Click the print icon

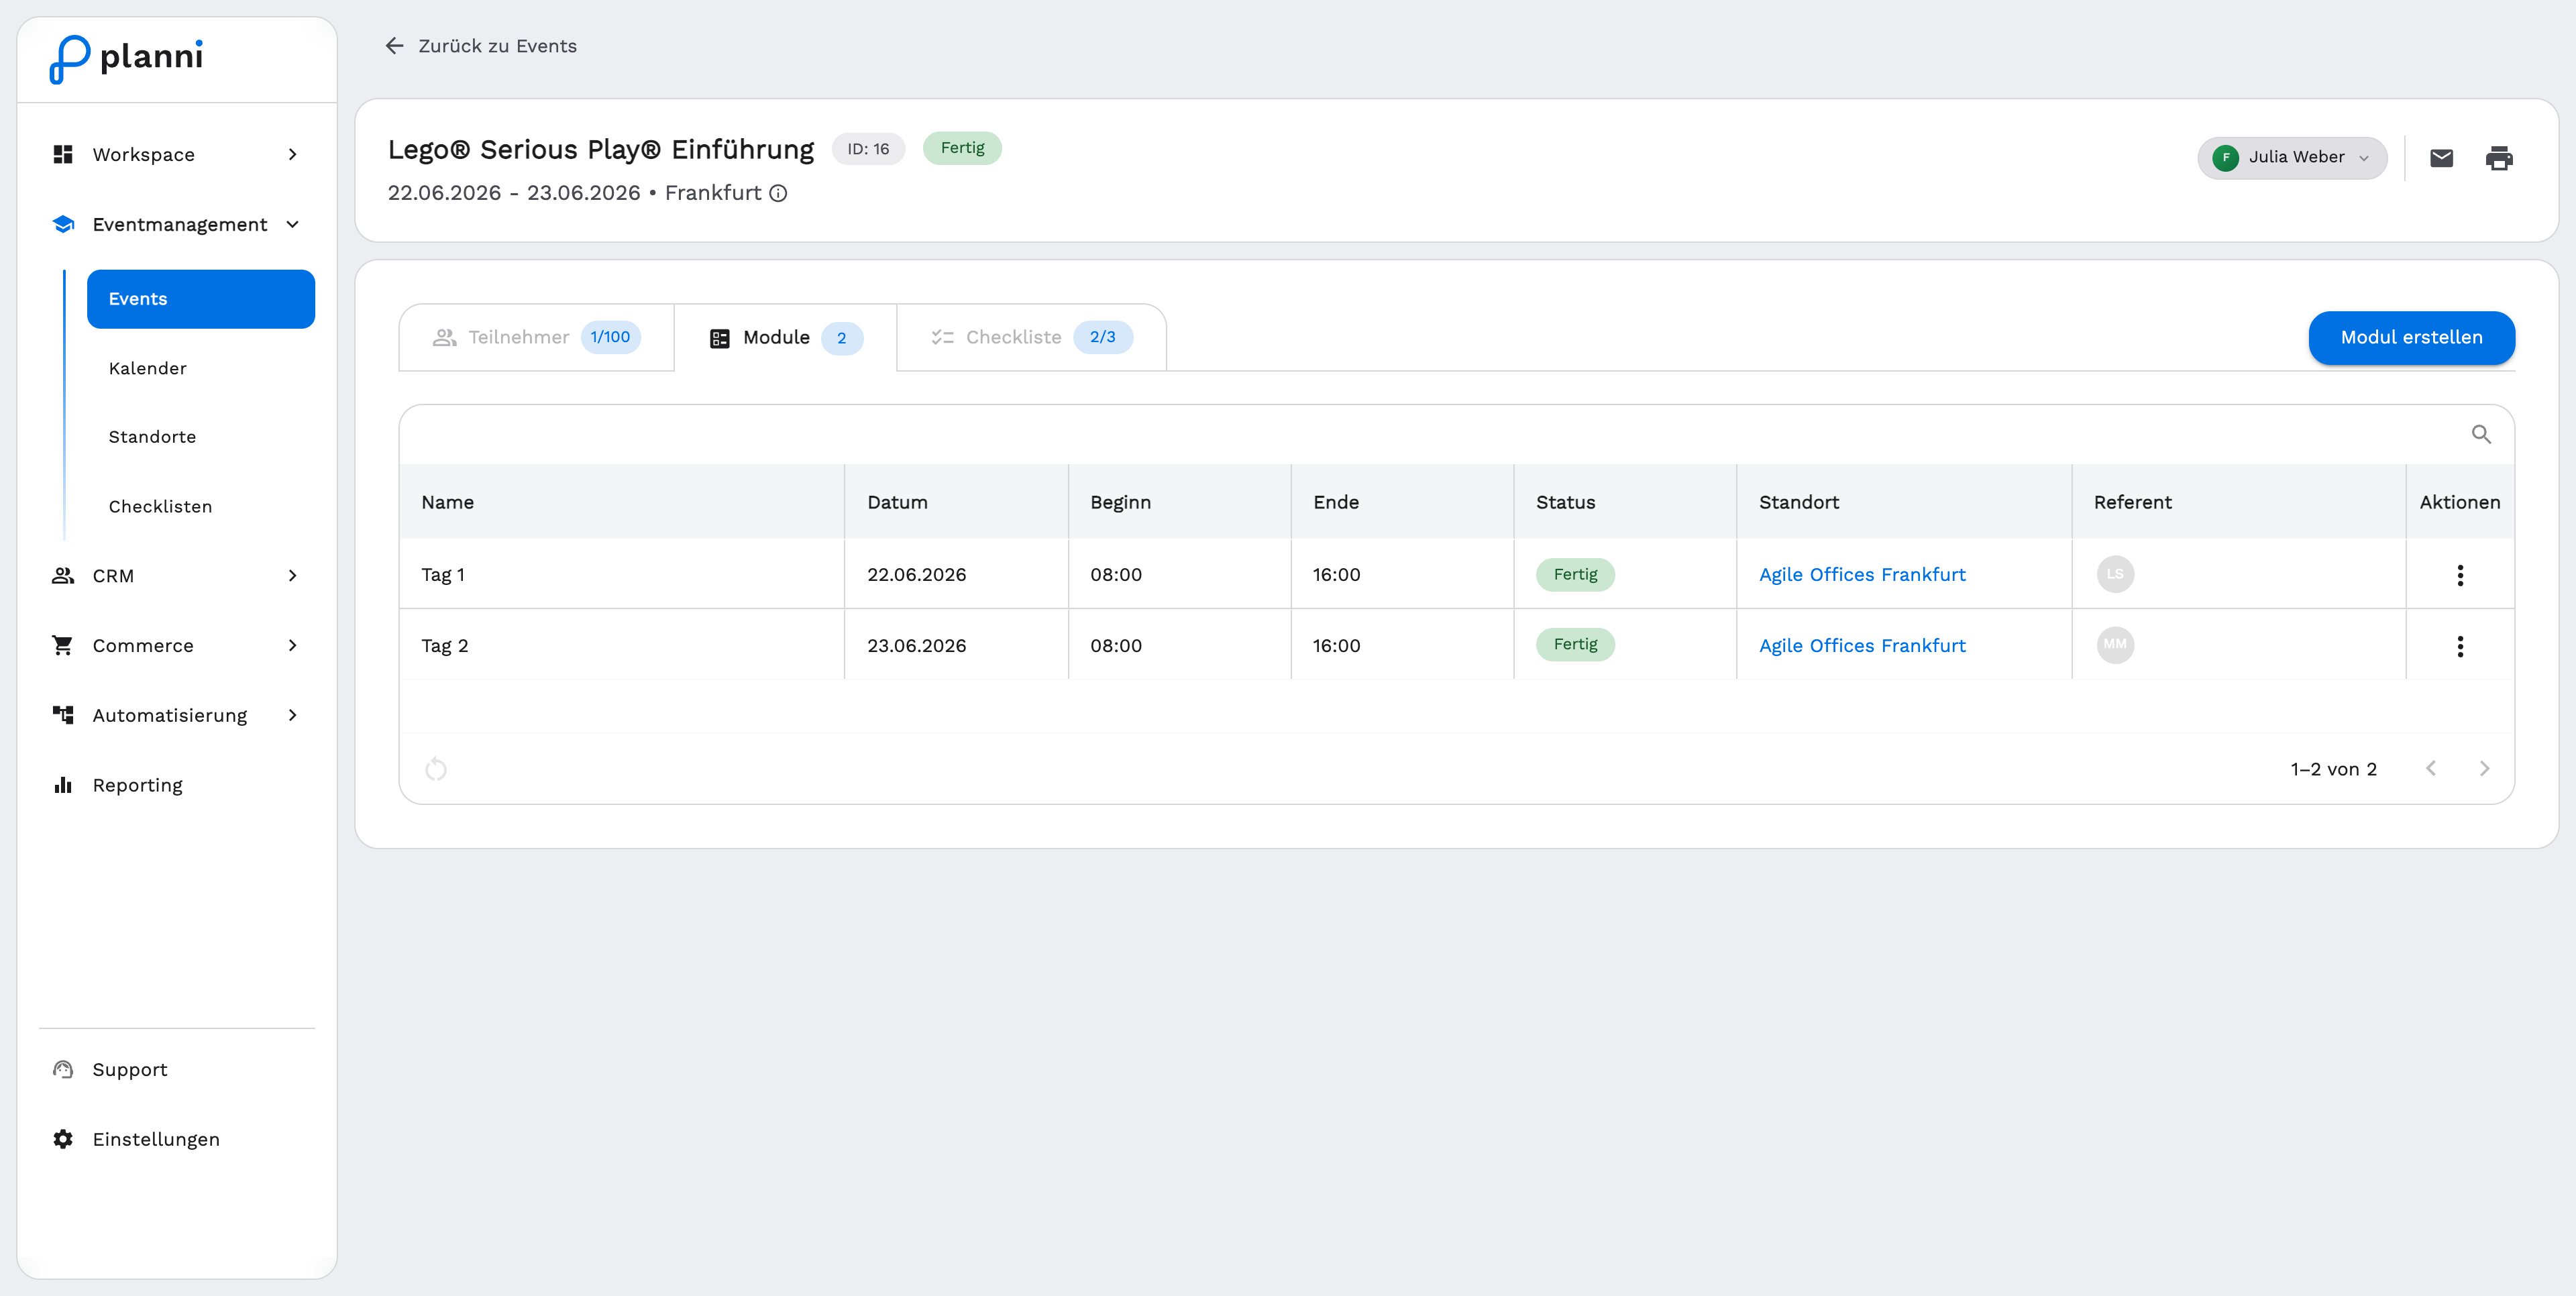2498,158
